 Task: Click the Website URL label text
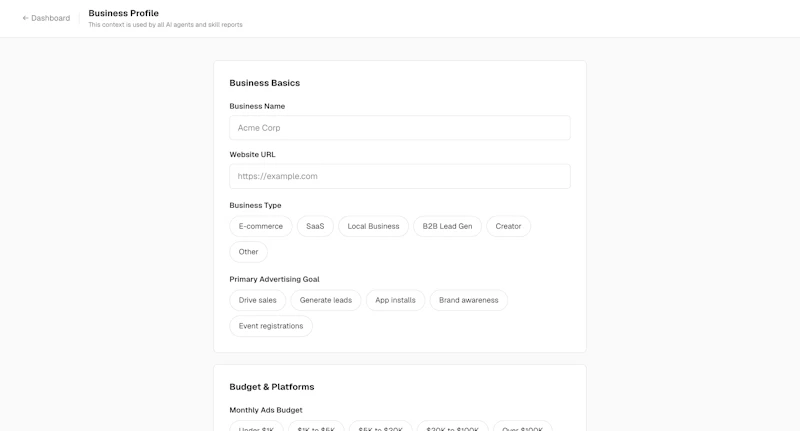pyautogui.click(x=253, y=155)
